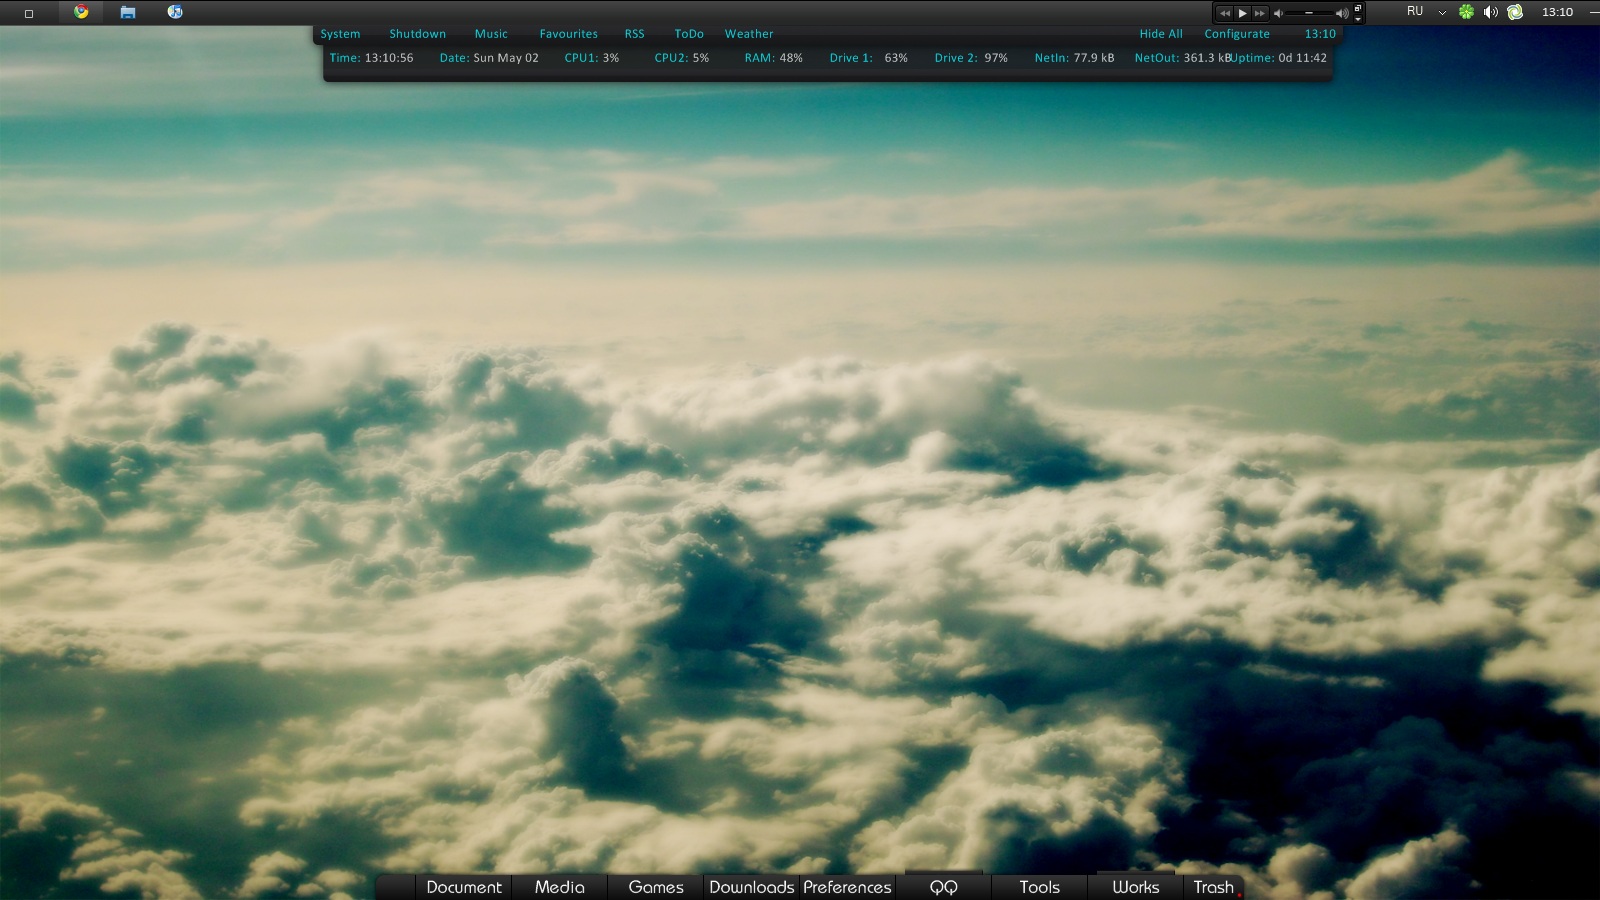Show hidden tray icons chevron
1600x900 pixels.
click(x=1442, y=13)
